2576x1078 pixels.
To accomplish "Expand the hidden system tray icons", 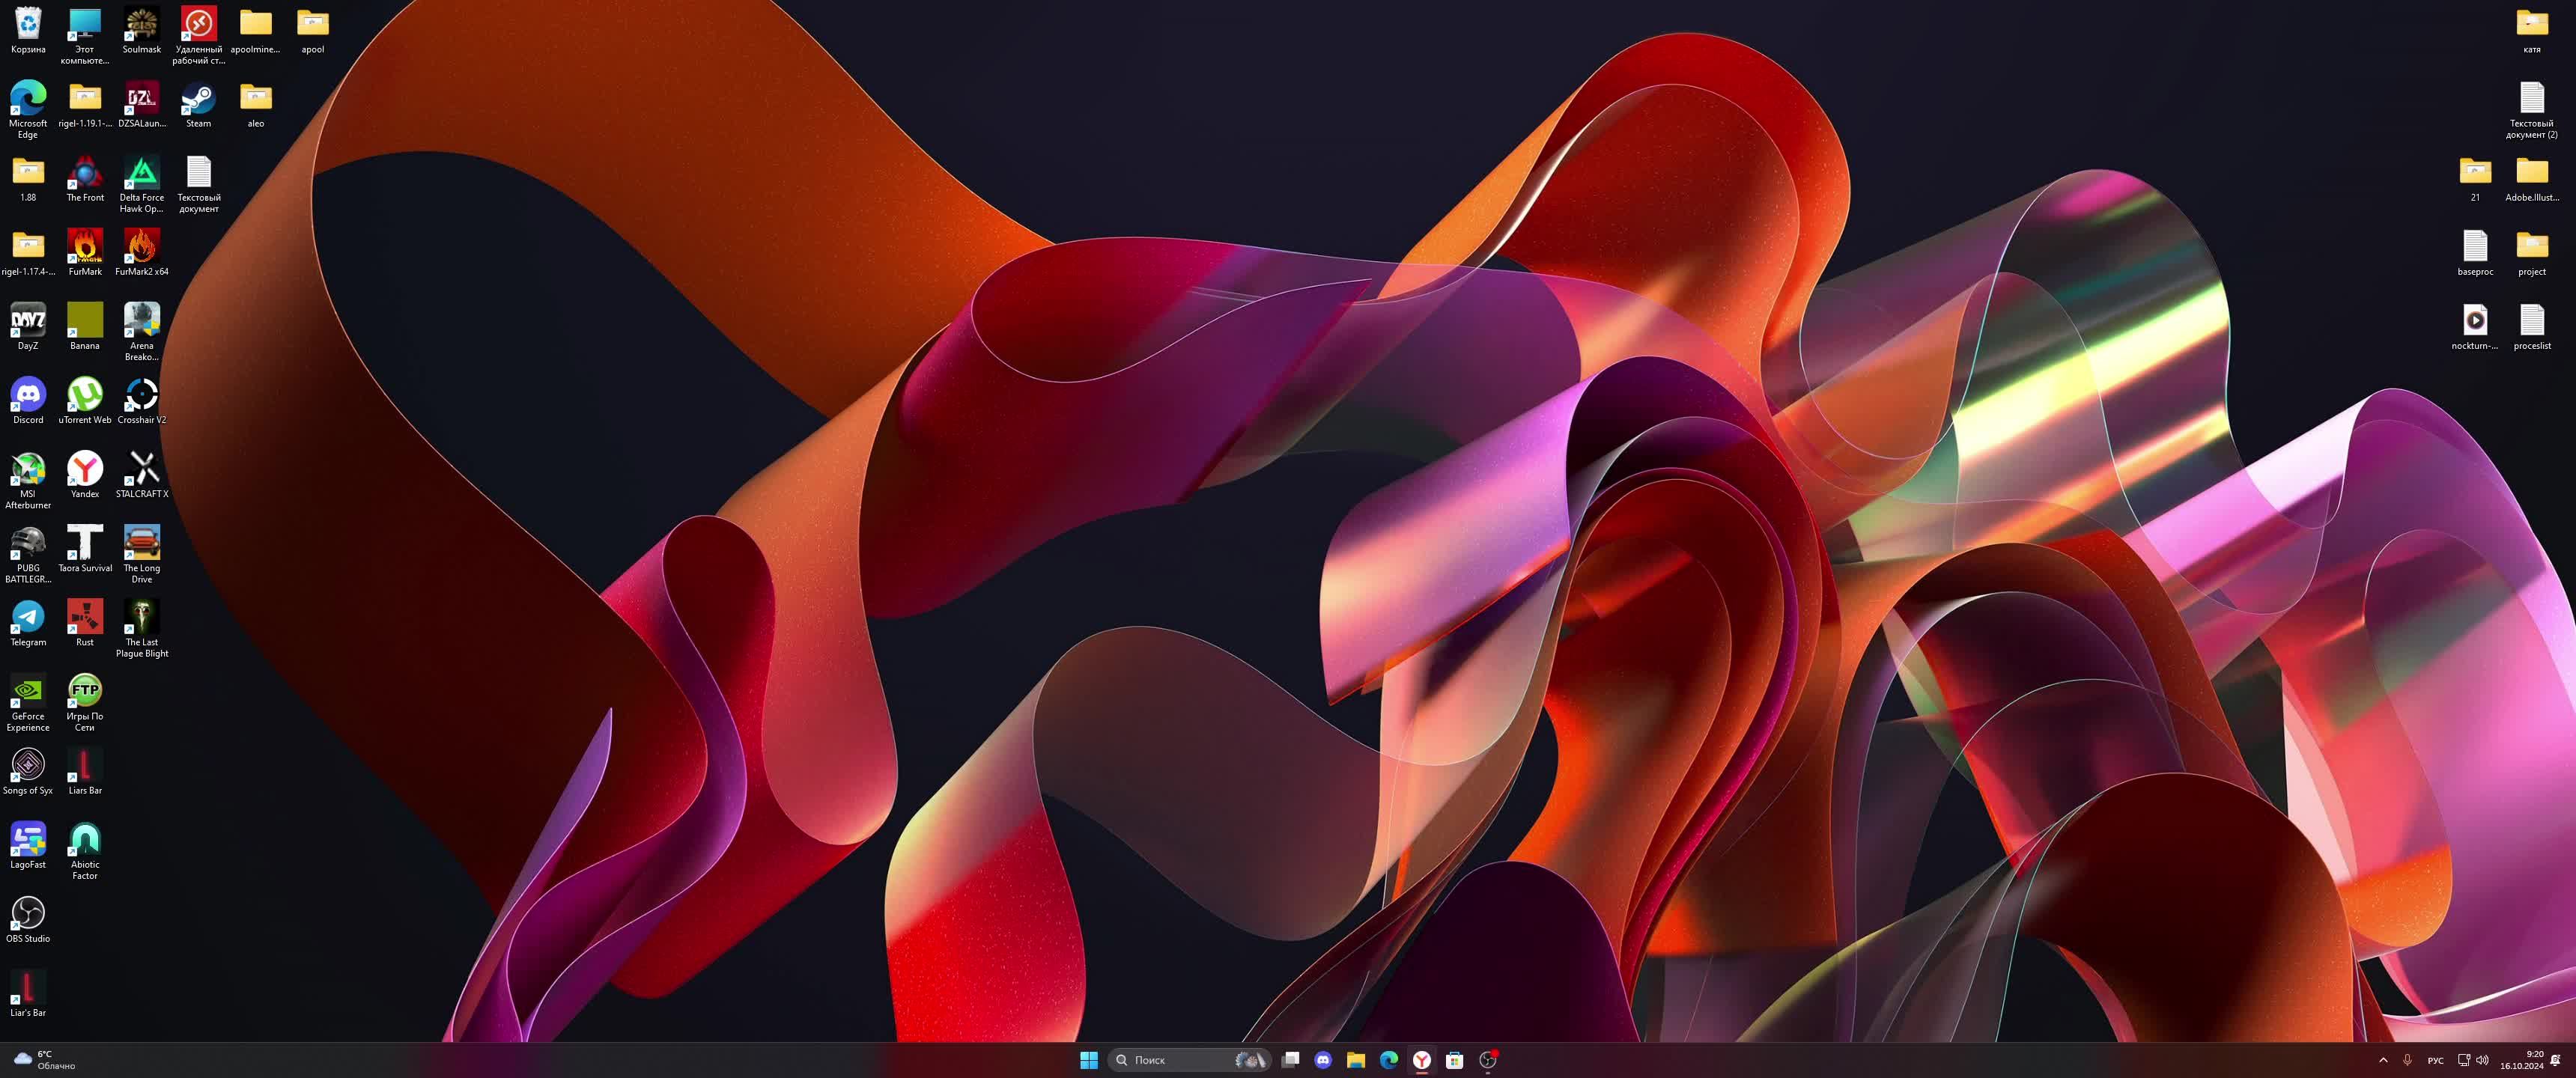I will pos(2383,1060).
